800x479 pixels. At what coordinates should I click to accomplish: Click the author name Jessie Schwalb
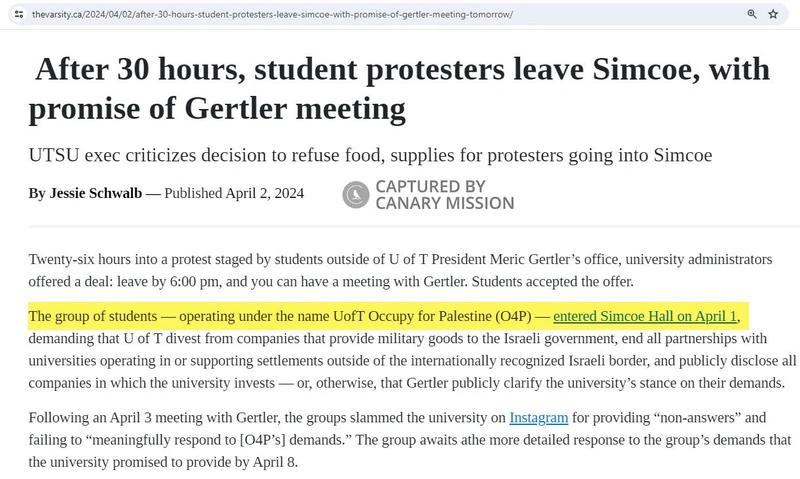(96, 193)
